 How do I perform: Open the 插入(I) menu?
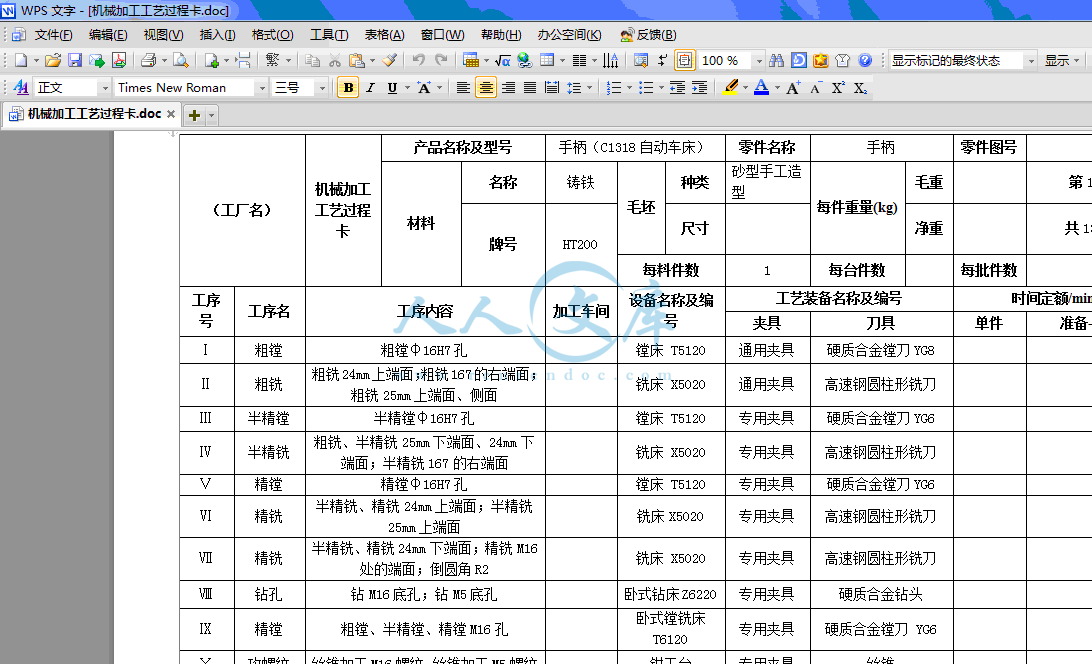point(217,35)
